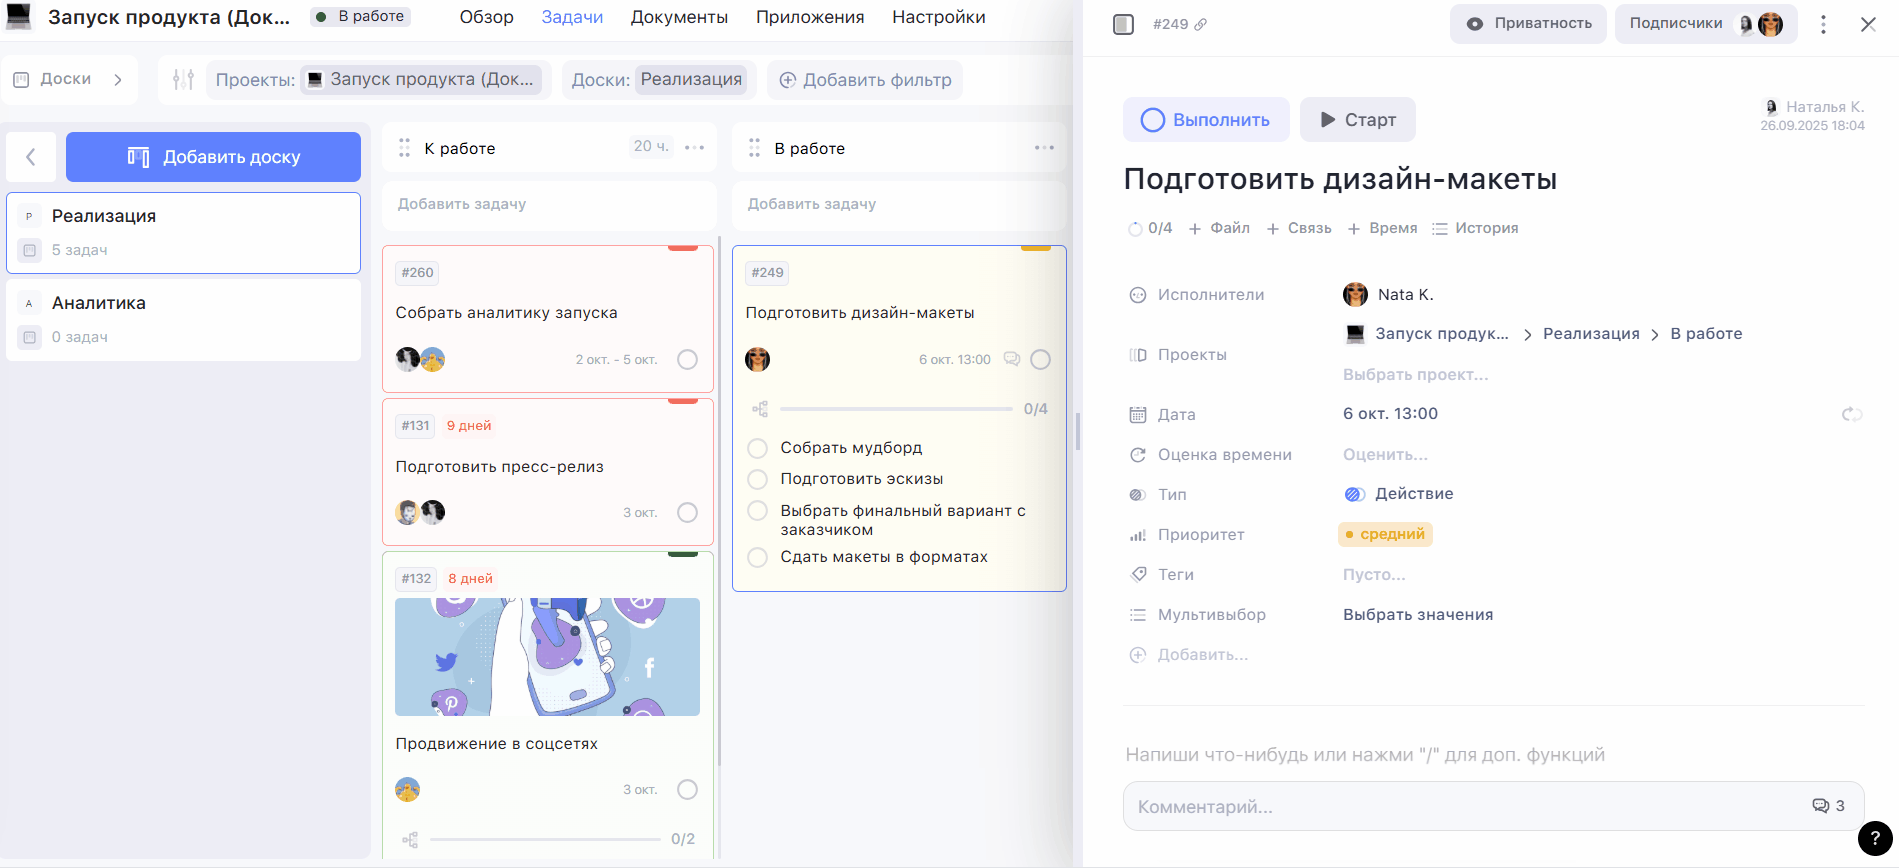Switch to the 'Документы' tab
Image resolution: width=1899 pixels, height=868 pixels.
(x=679, y=17)
